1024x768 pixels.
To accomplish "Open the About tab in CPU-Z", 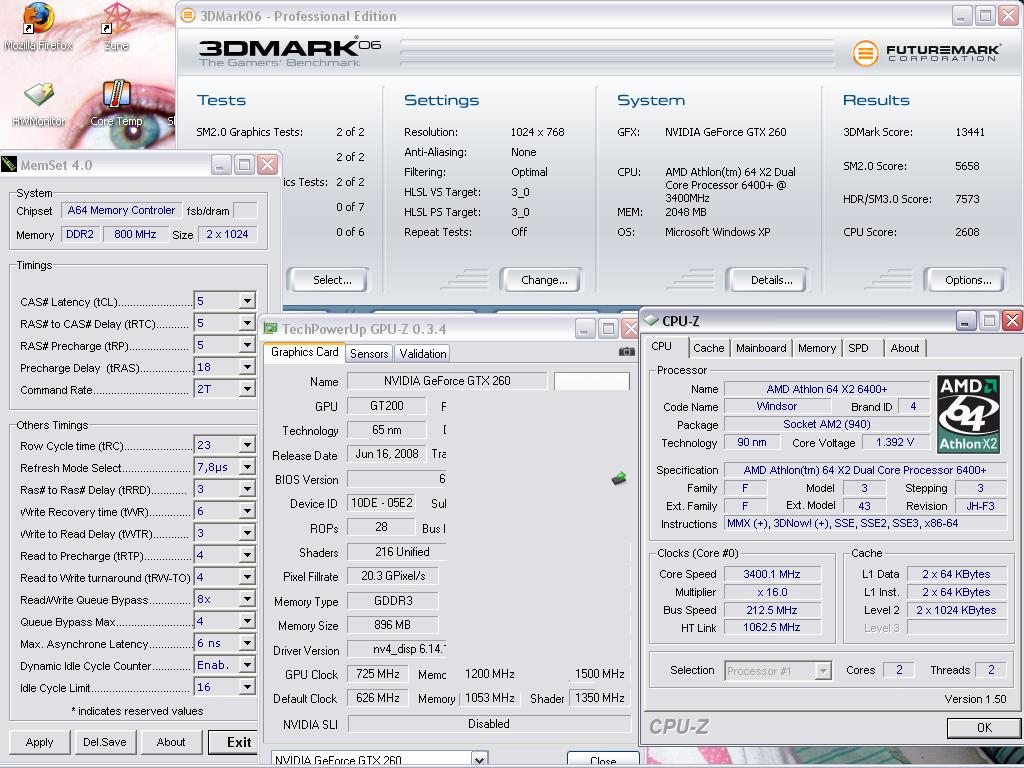I will coord(904,348).
